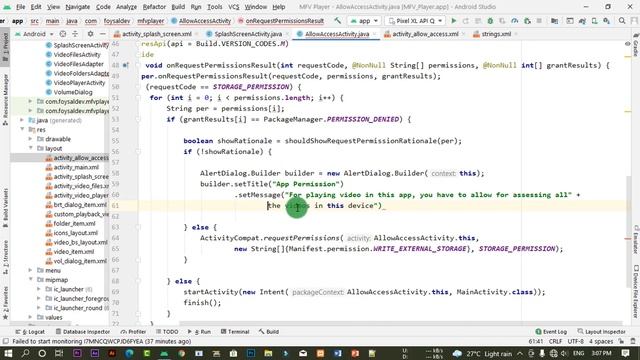Screen dimensions: 640x360
Task: Open the app run configuration dropdown
Action: (x=364, y=20)
